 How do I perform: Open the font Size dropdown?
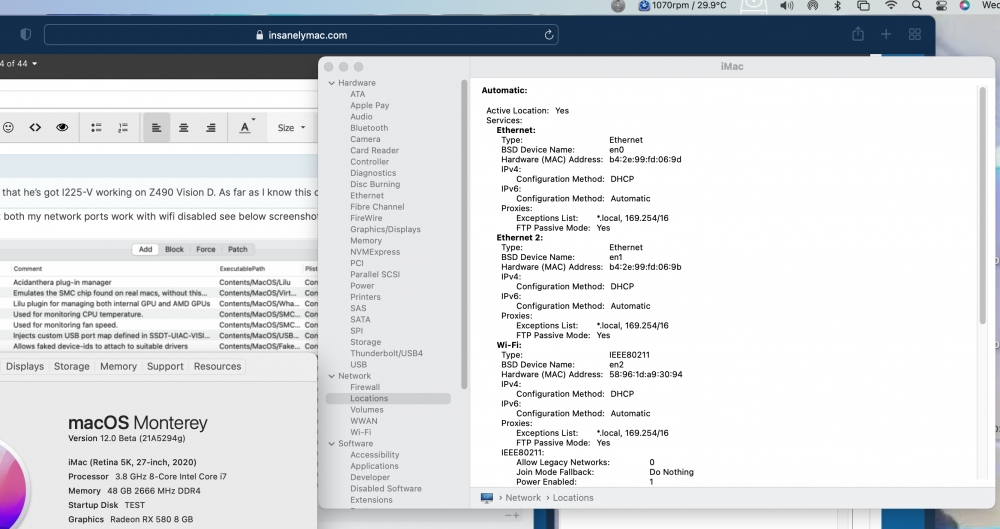291,128
